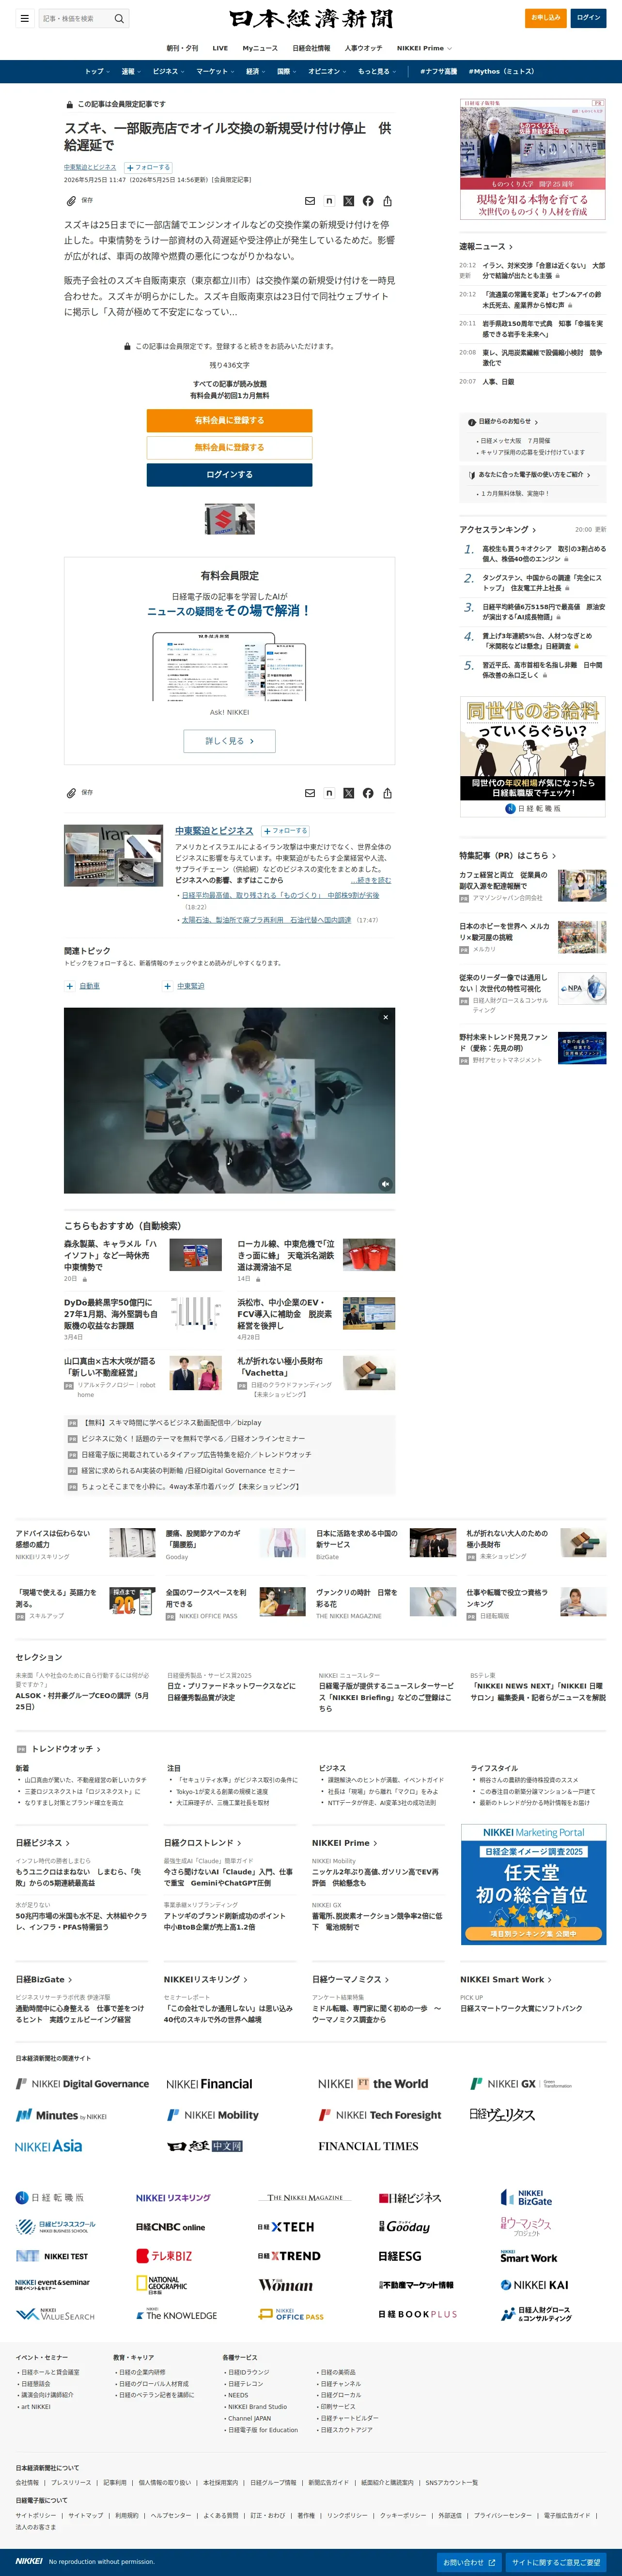Click the 無料会員に登録する button
Viewport: 622px width, 2576px height.
pos(229,447)
